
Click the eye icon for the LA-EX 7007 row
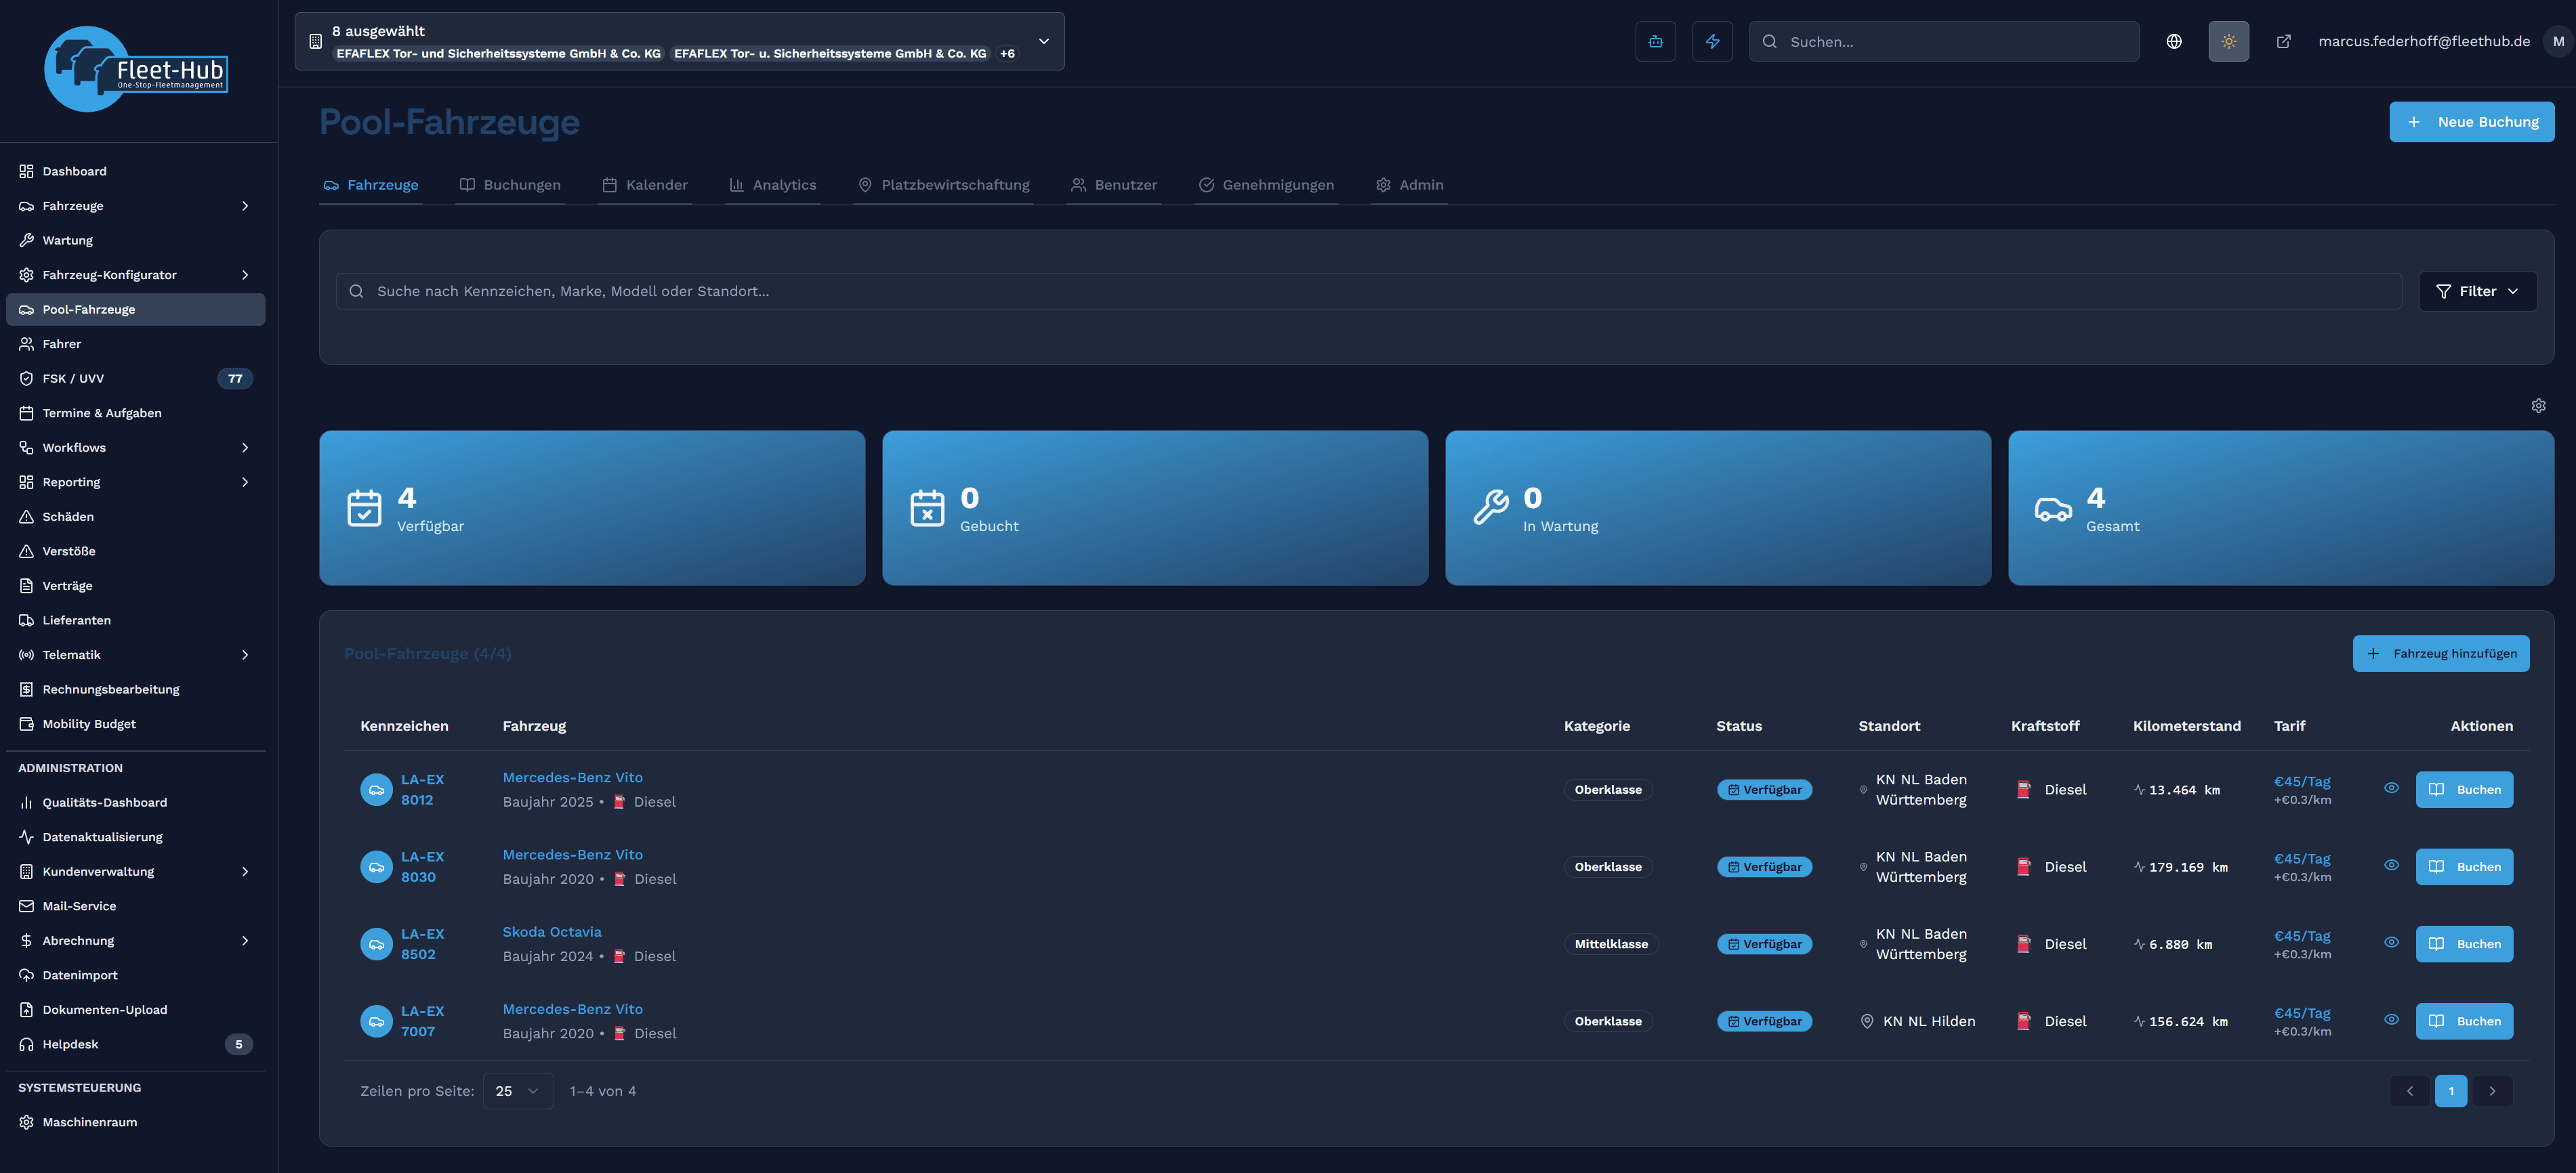2391,1020
